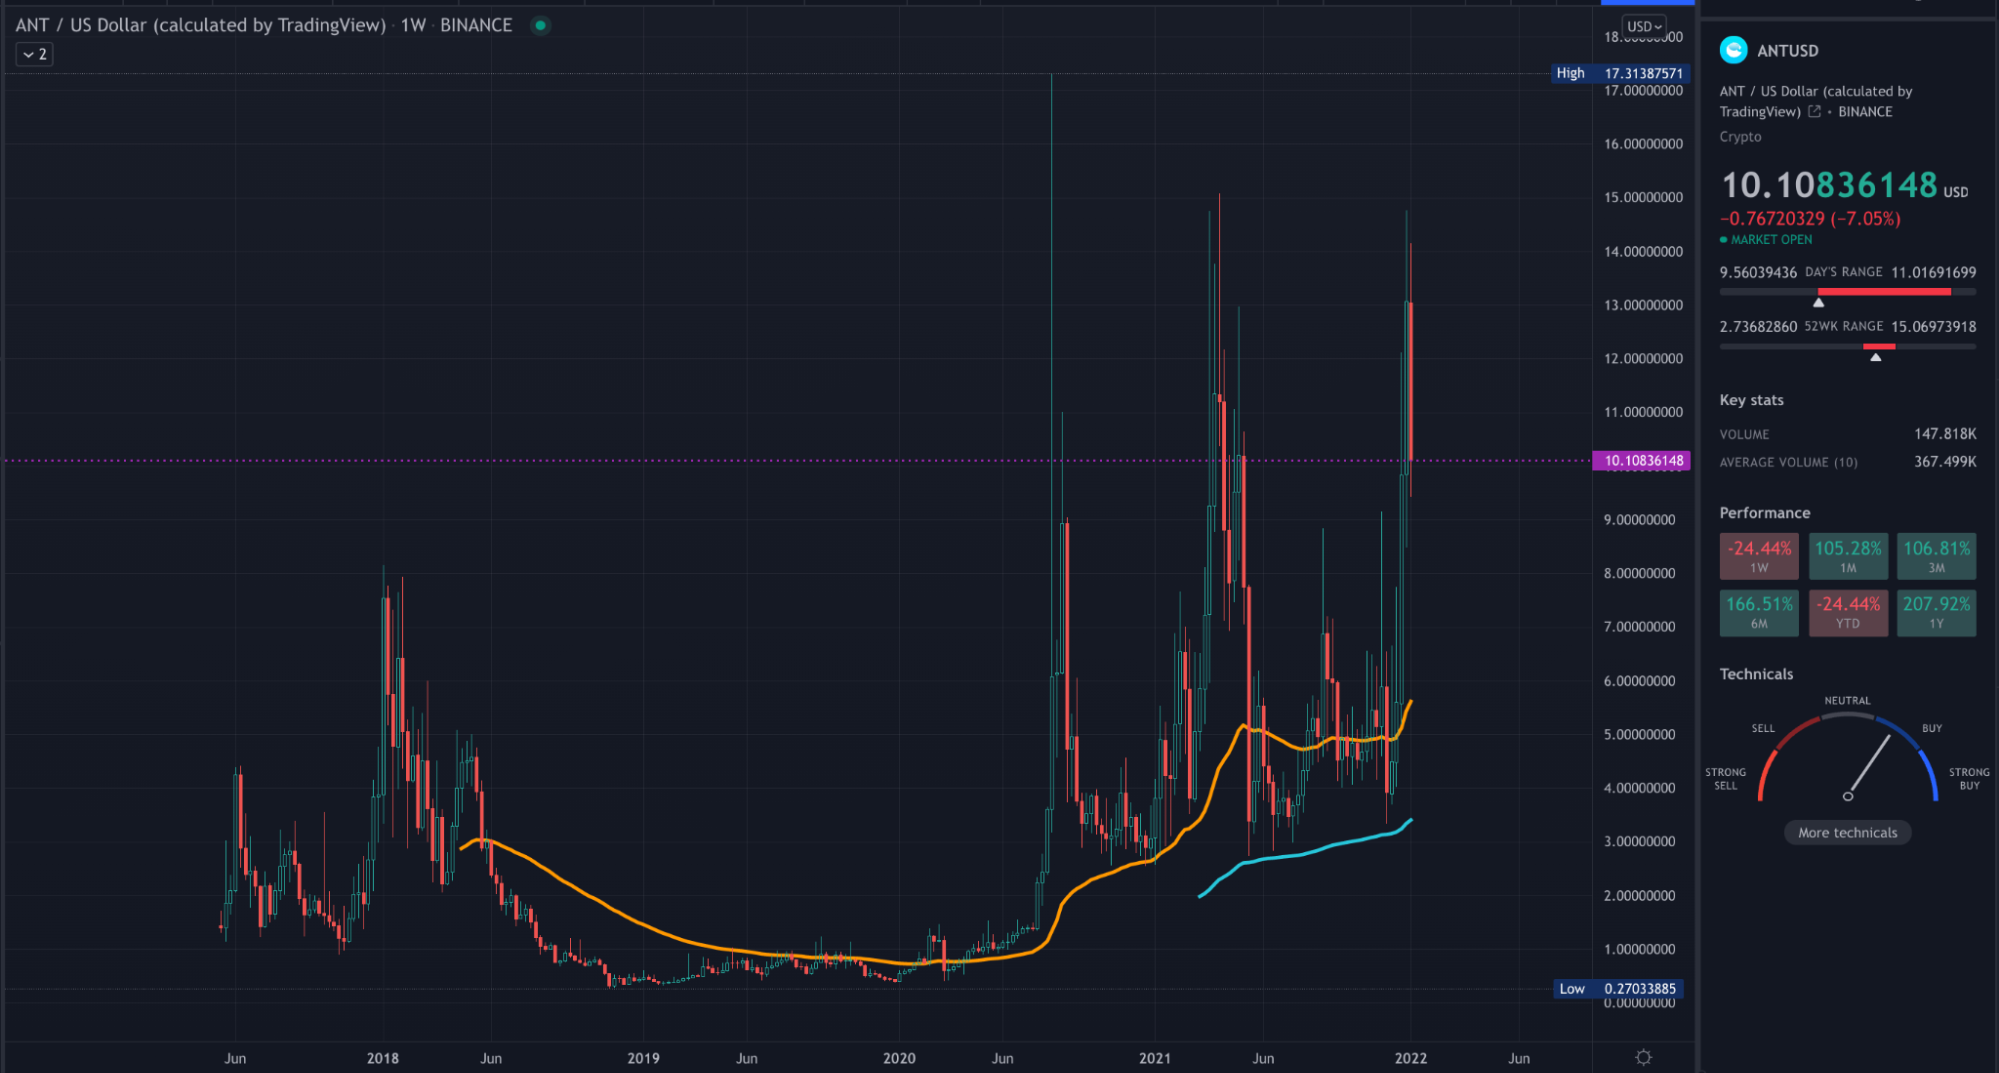Click the STRONG SELL gauge label
Image resolution: width=1999 pixels, height=1073 pixels.
coord(1725,779)
